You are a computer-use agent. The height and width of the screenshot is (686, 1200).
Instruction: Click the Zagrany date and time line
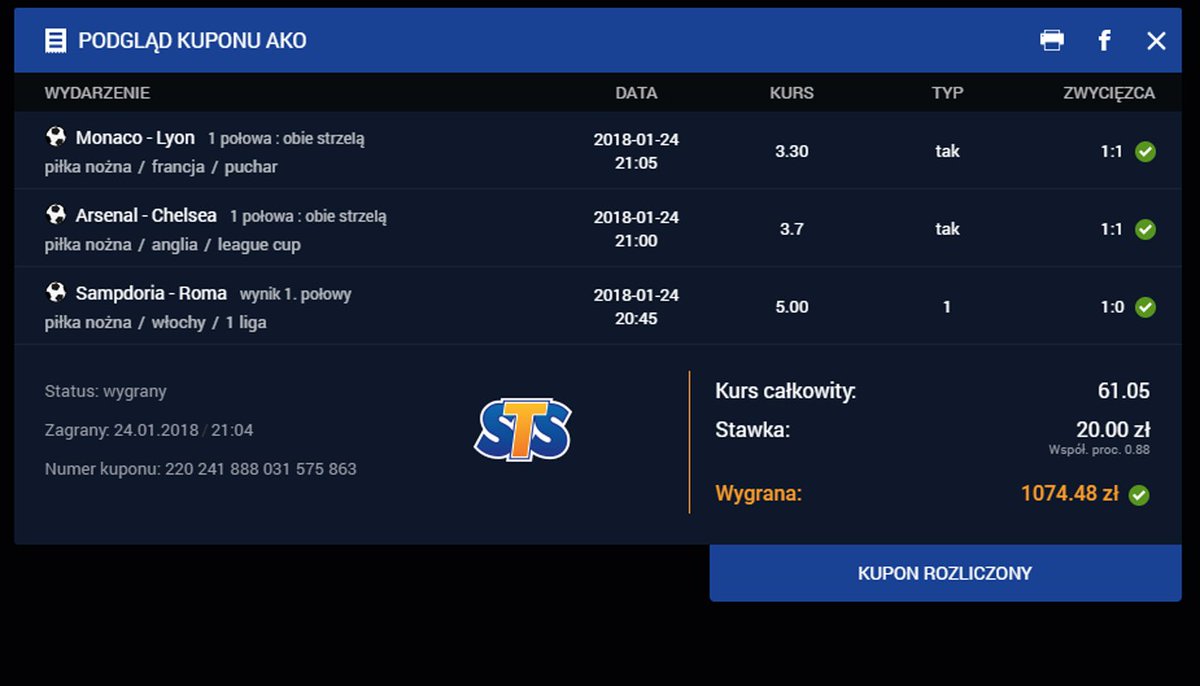coord(149,430)
